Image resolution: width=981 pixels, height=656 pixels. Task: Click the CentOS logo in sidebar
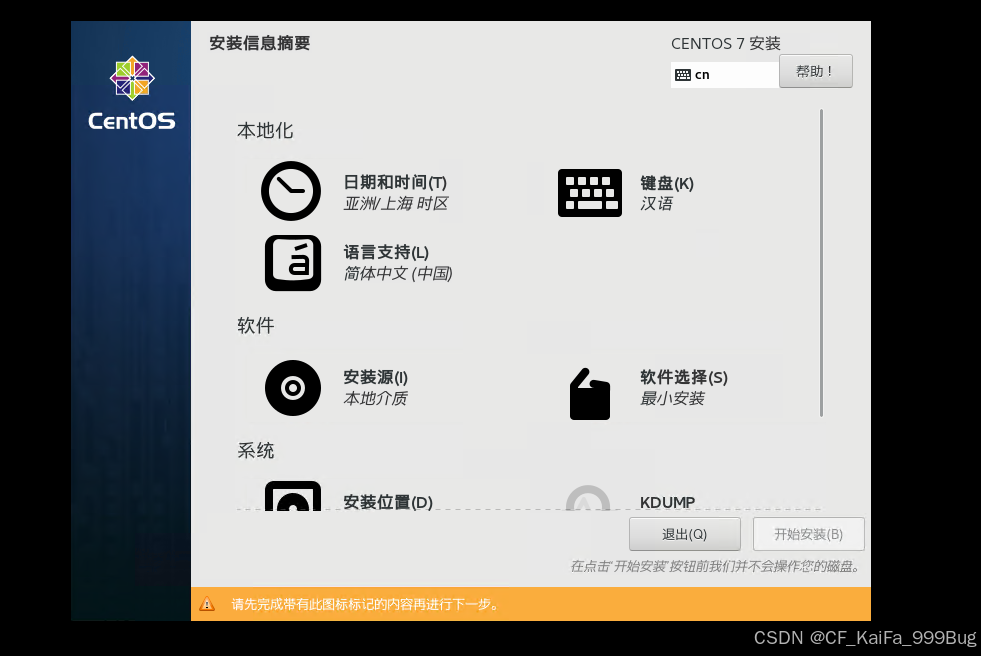click(131, 93)
